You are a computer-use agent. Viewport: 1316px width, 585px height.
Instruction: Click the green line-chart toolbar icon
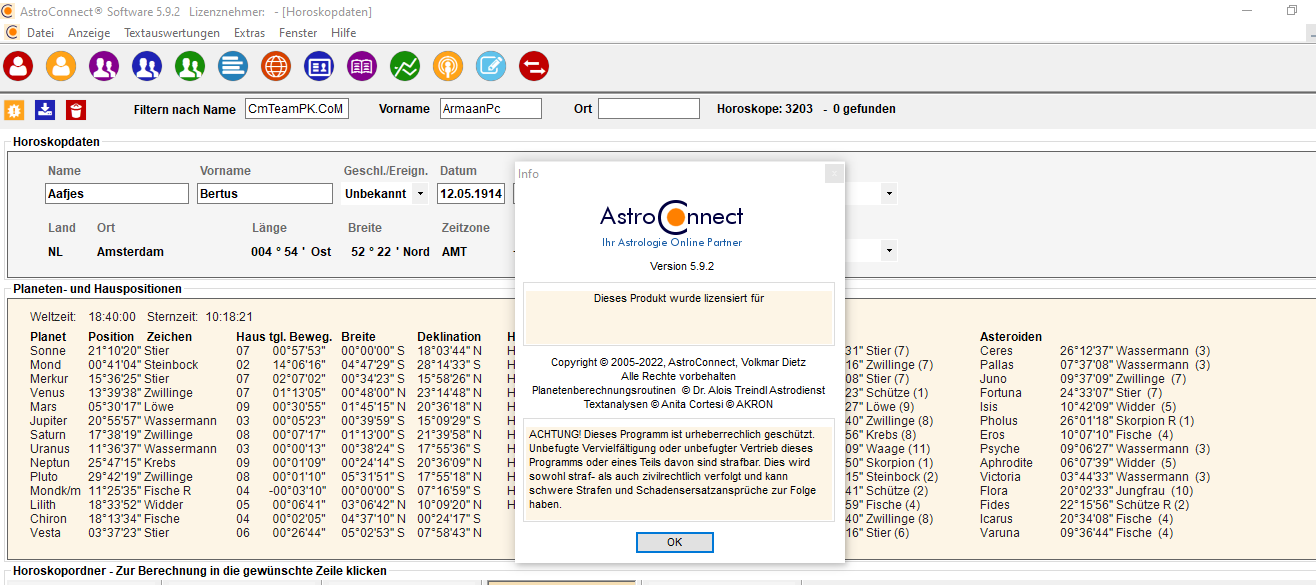point(405,66)
